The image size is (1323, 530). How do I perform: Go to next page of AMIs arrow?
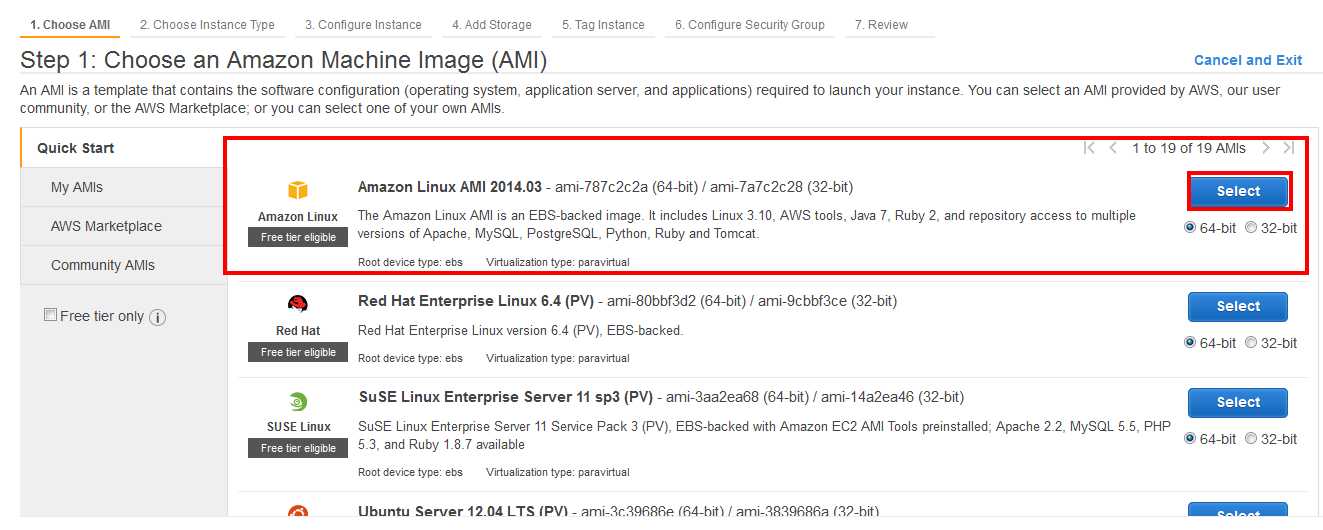1266,148
